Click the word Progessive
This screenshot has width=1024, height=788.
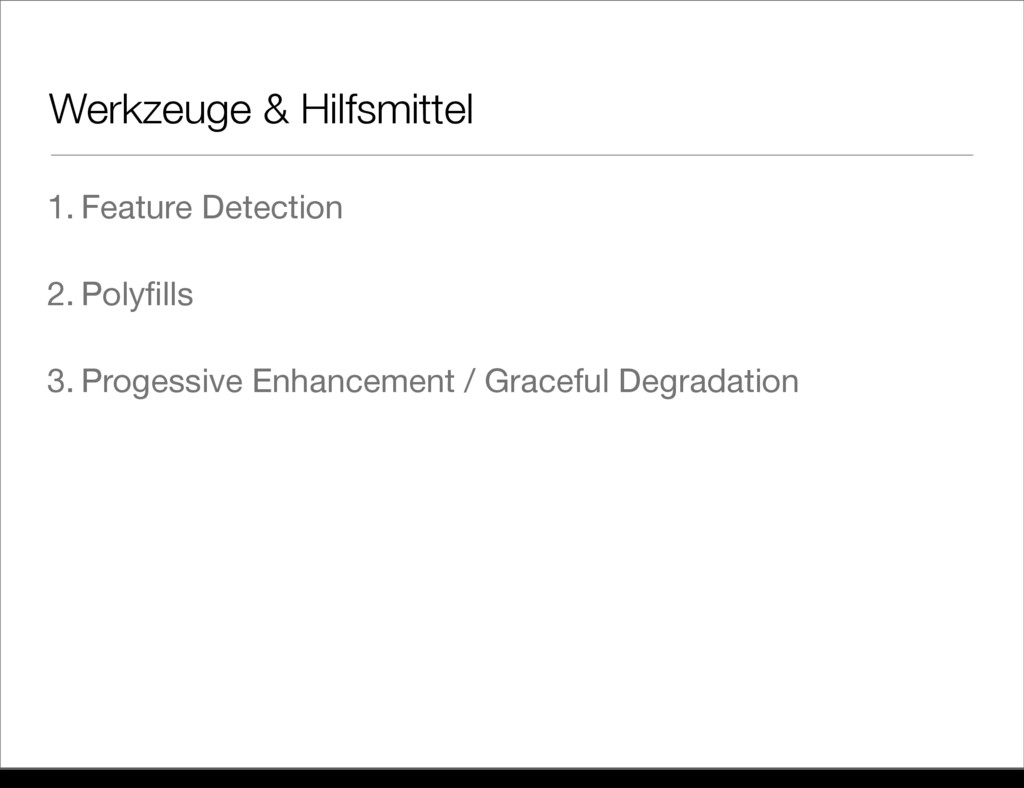[162, 382]
